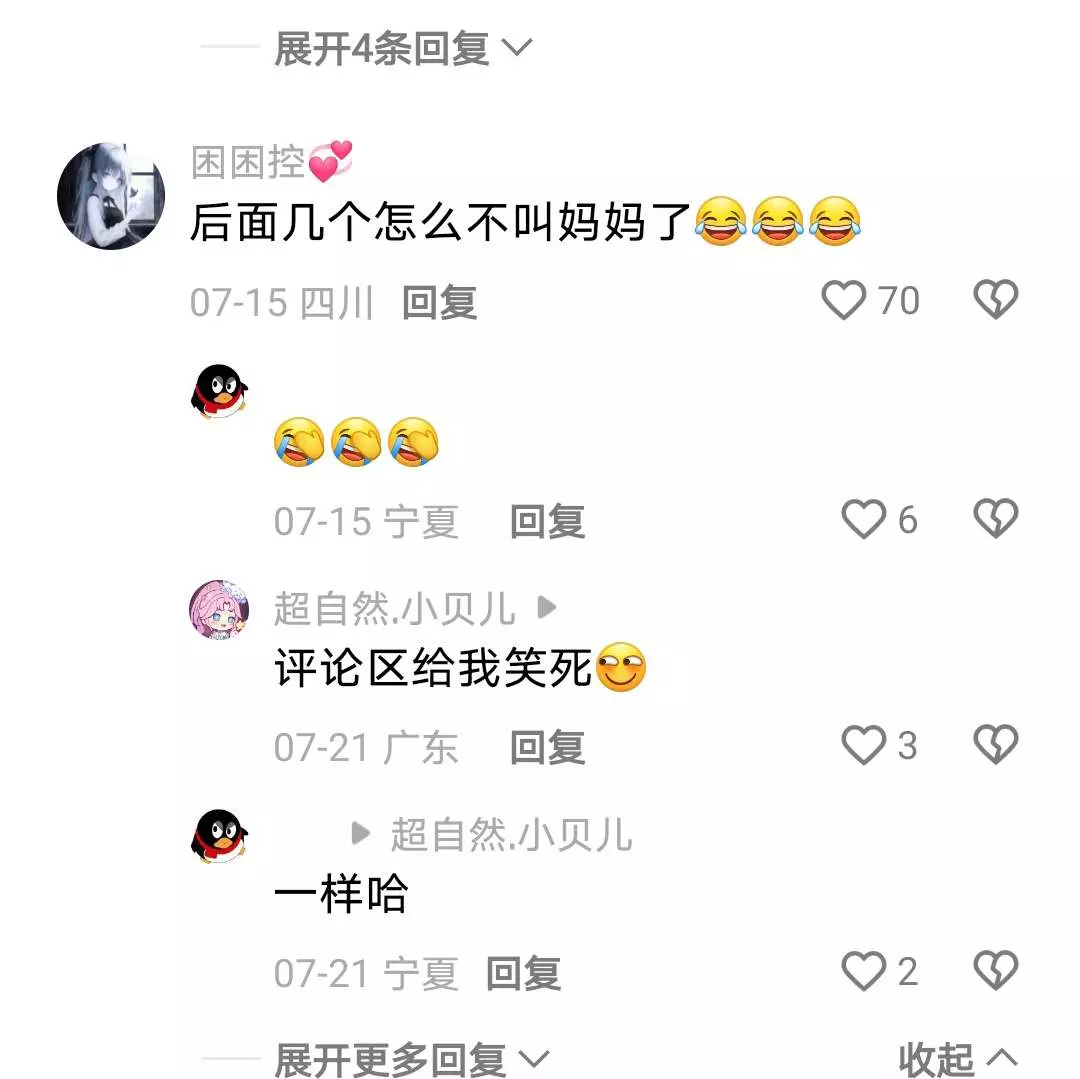
Task: Reply to the 07-15 宁夏 emoji comment
Action: [x=548, y=521]
